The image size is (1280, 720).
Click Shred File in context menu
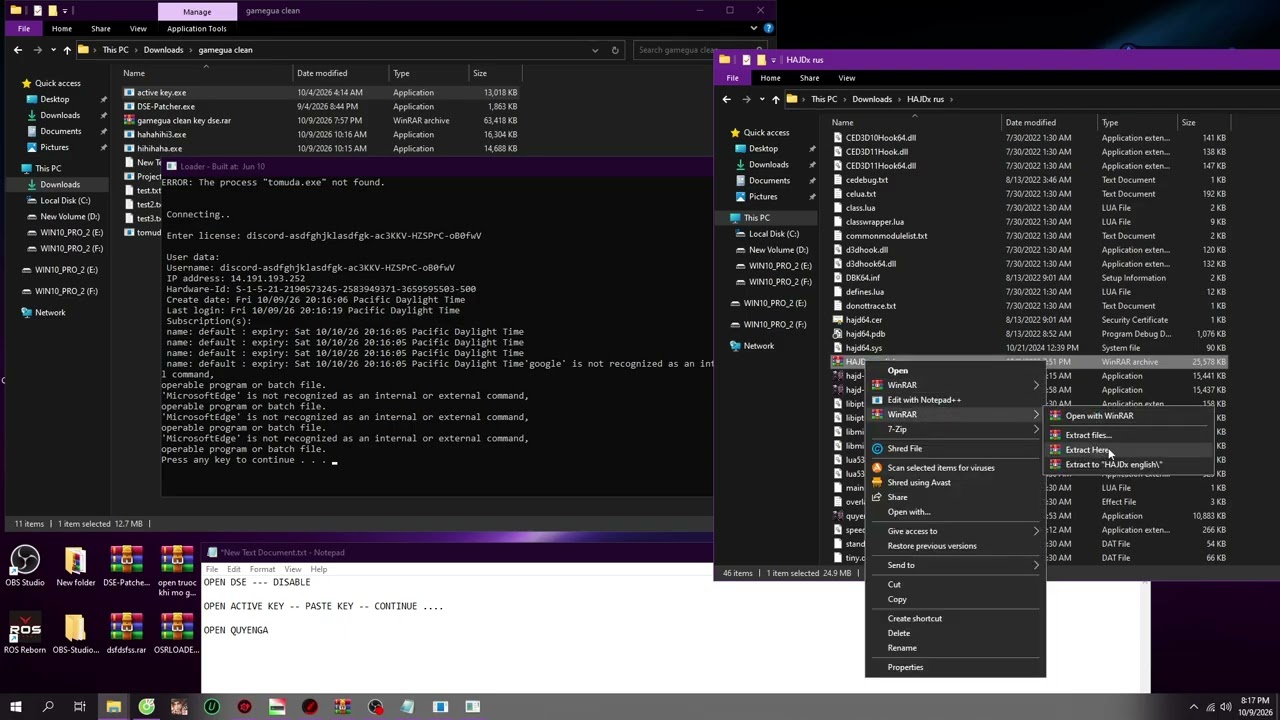[904, 449]
